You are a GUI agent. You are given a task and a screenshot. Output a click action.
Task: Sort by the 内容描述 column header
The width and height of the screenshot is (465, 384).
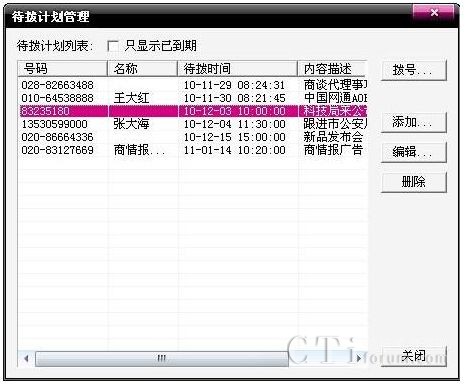pyautogui.click(x=332, y=69)
